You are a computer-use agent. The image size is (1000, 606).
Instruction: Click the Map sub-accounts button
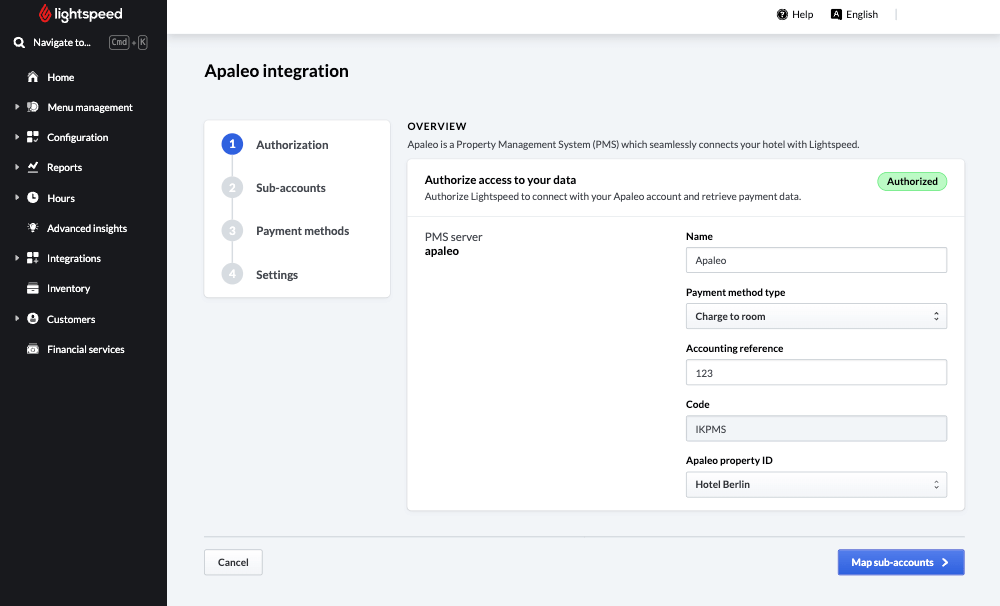901,562
